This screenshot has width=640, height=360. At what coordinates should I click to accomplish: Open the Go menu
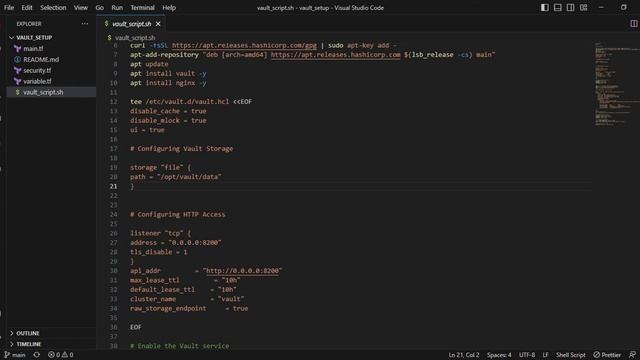[x=100, y=7]
